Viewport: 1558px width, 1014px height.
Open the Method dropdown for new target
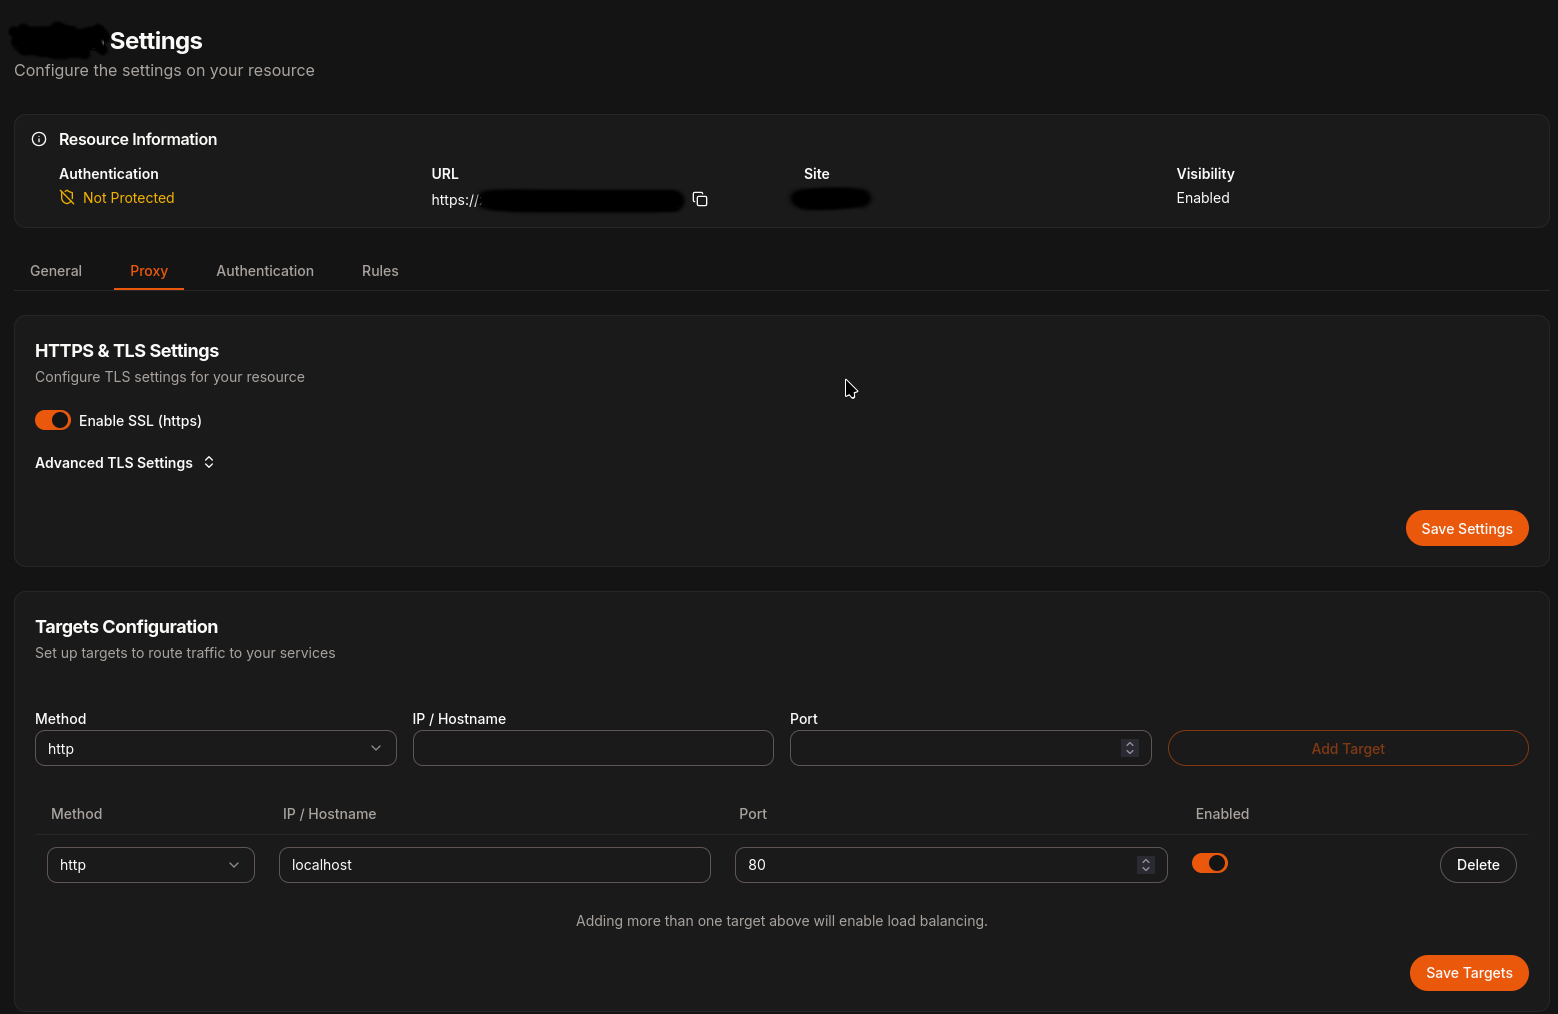pyautogui.click(x=215, y=748)
